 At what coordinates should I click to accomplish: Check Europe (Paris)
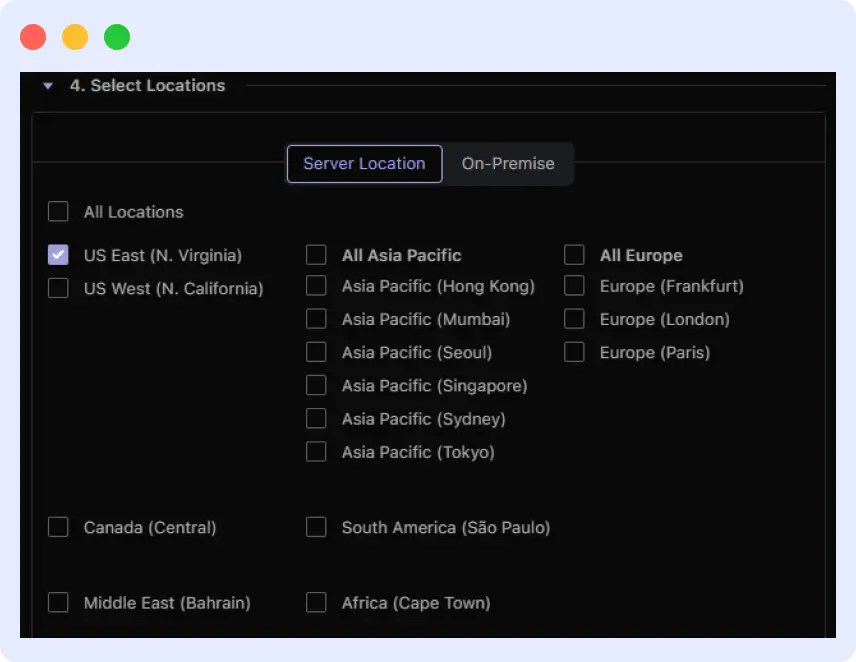(x=574, y=352)
